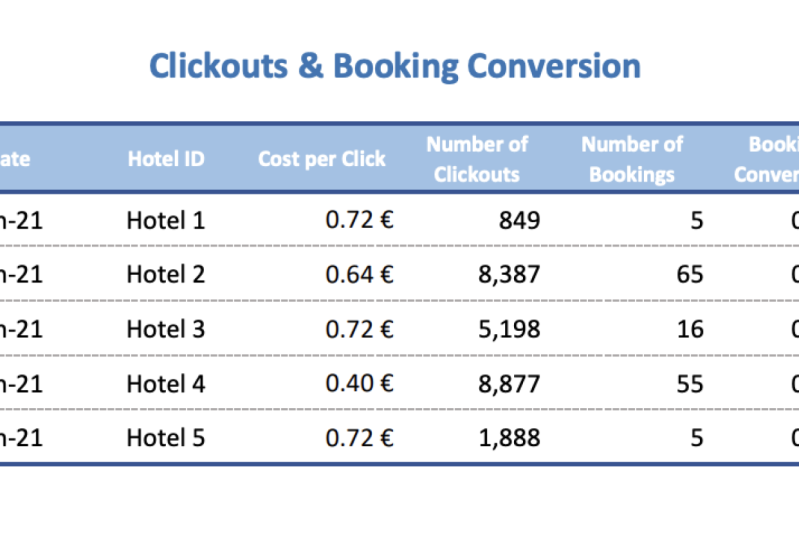Select the Cost per Click column header
Screen dimensions: 799x540
click(322, 159)
